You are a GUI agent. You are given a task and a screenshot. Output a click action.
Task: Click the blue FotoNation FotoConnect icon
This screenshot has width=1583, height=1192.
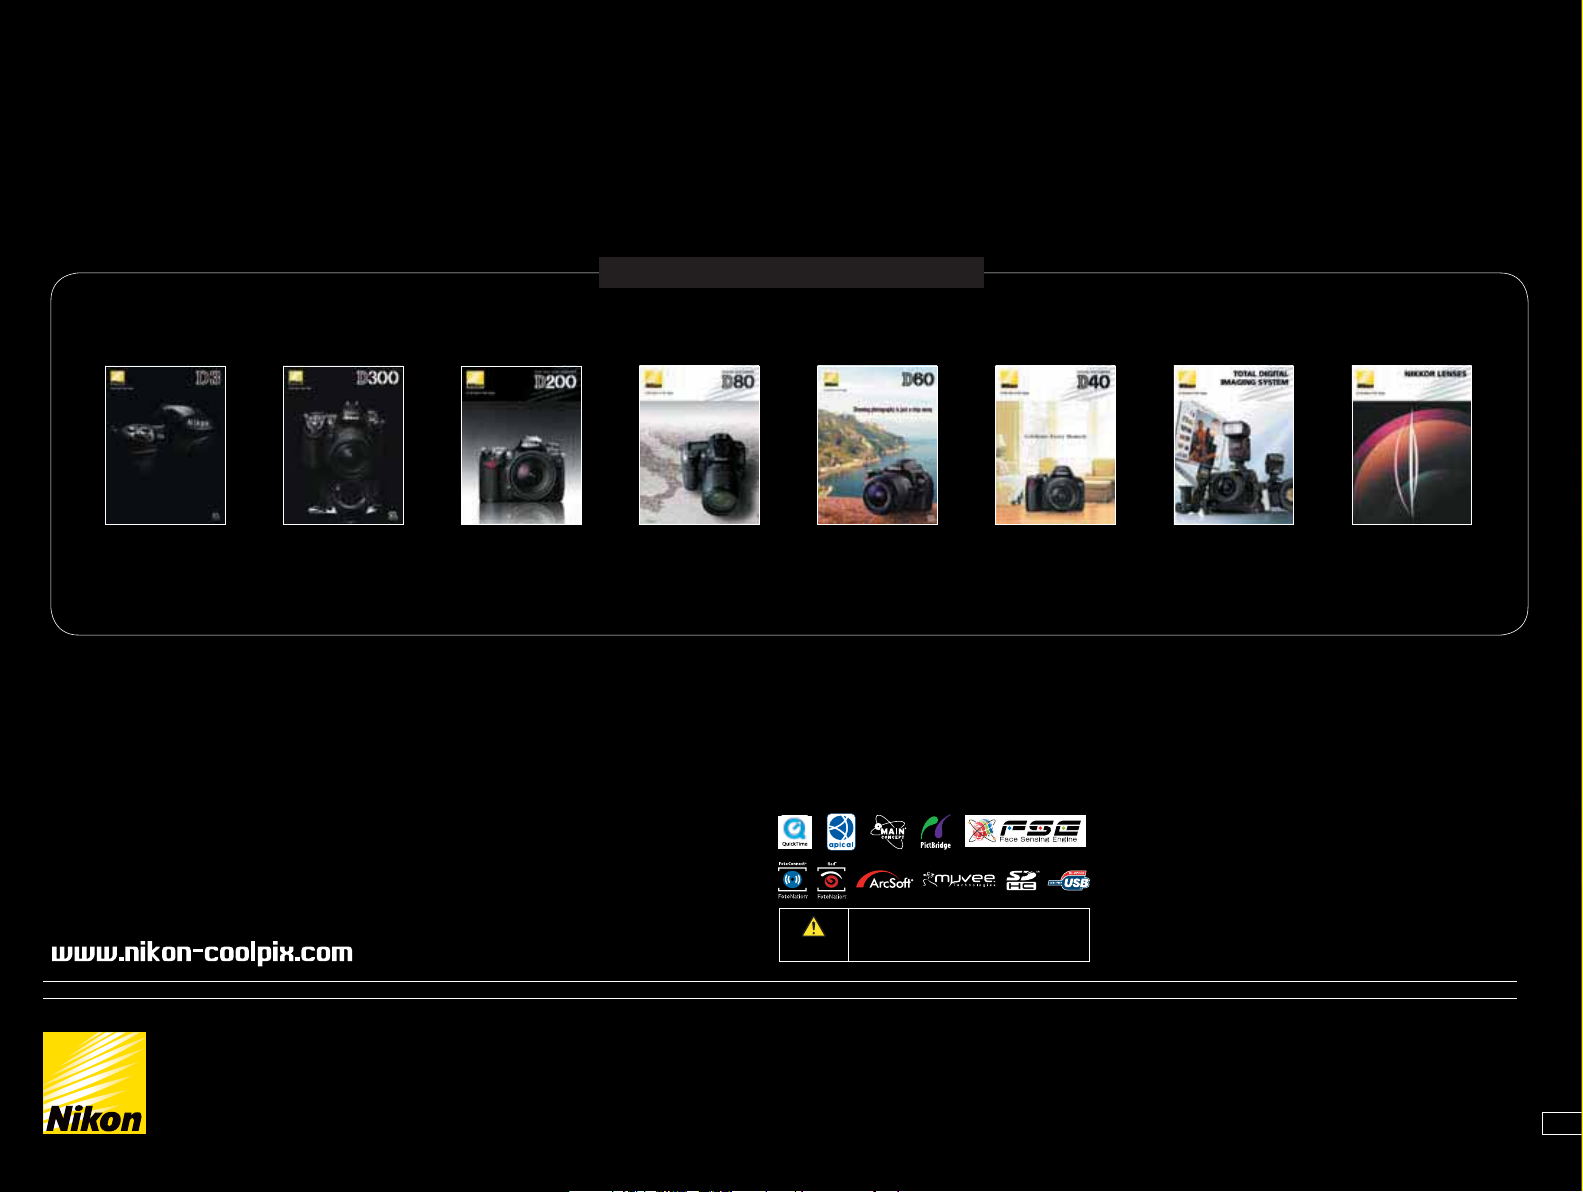tap(792, 881)
